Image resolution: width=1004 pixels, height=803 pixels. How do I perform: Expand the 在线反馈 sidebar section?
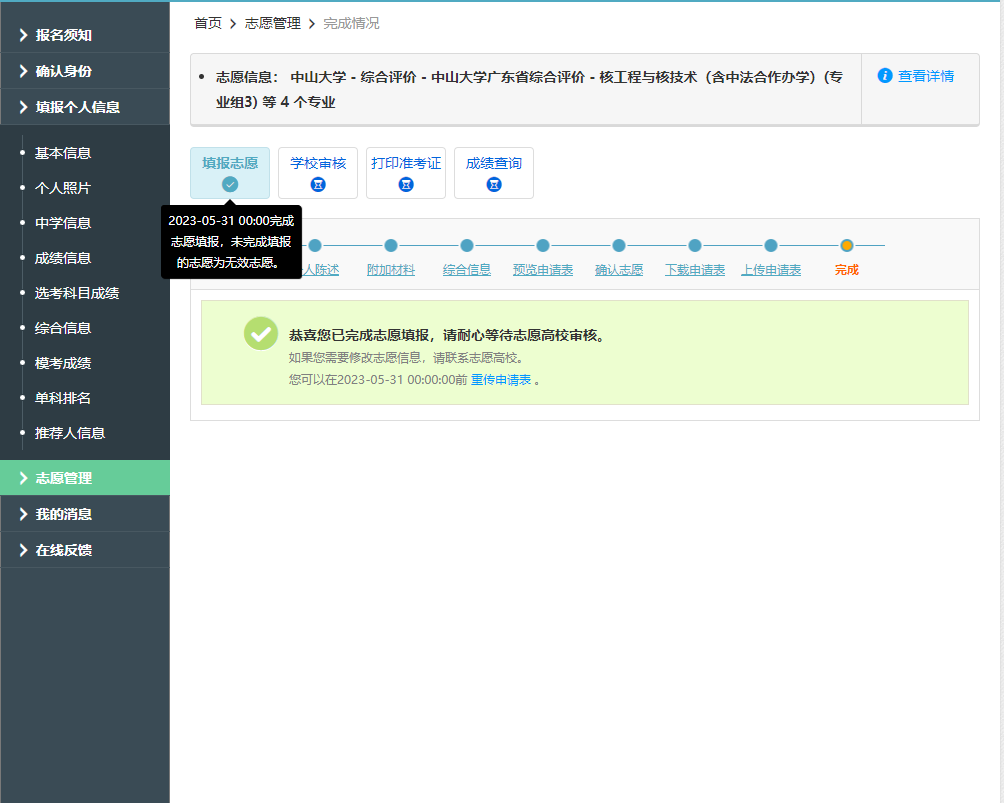pyautogui.click(x=85, y=550)
